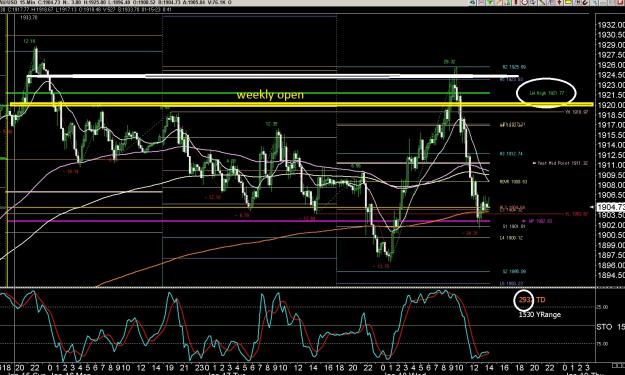Screen dimensions: 625x375
Task: Click the 1923.00 price axis label
Action: (x=610, y=85)
